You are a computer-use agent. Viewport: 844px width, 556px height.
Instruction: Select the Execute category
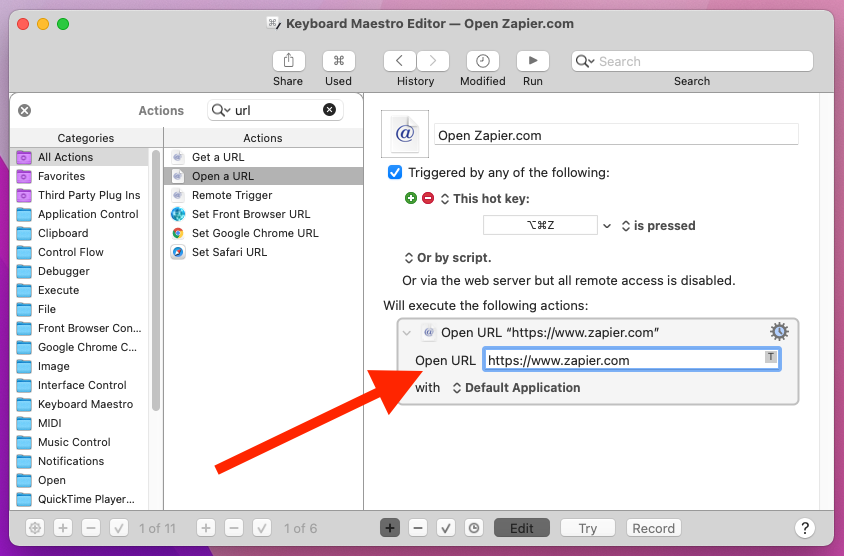pos(80,290)
